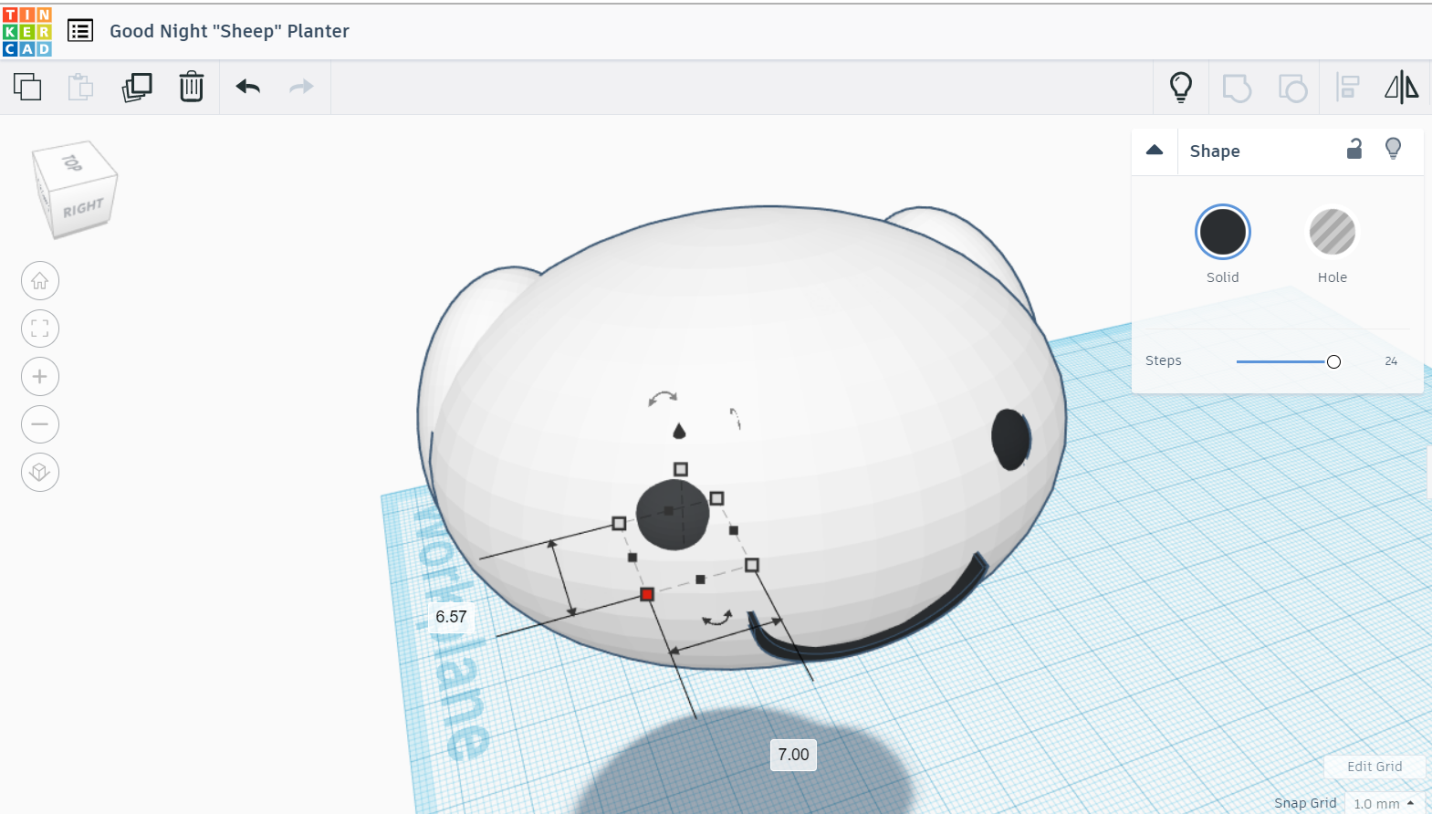1432x814 pixels.
Task: Select the Solid color swatch
Action: pos(1223,232)
